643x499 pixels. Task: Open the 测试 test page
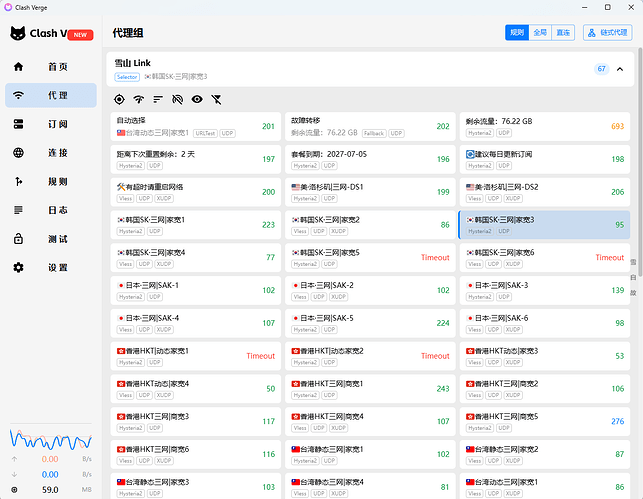pyautogui.click(x=51, y=239)
